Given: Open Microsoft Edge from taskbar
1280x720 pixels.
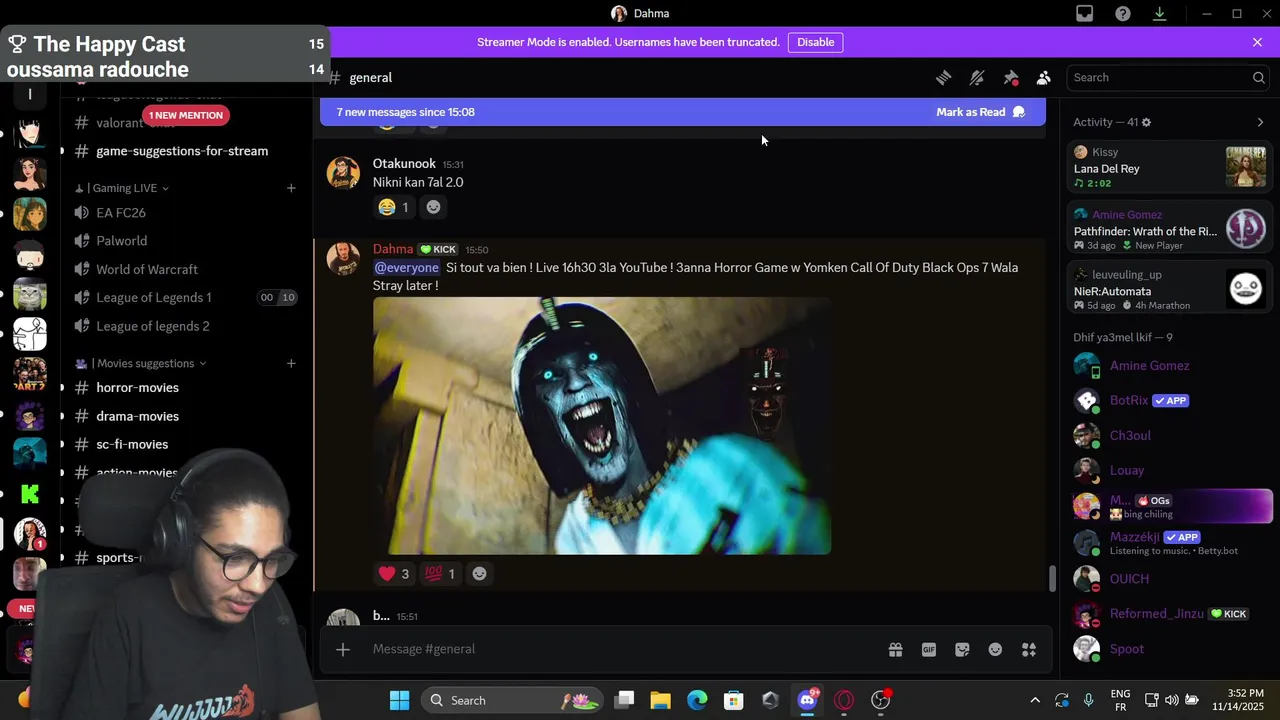Looking at the screenshot, I should point(697,700).
